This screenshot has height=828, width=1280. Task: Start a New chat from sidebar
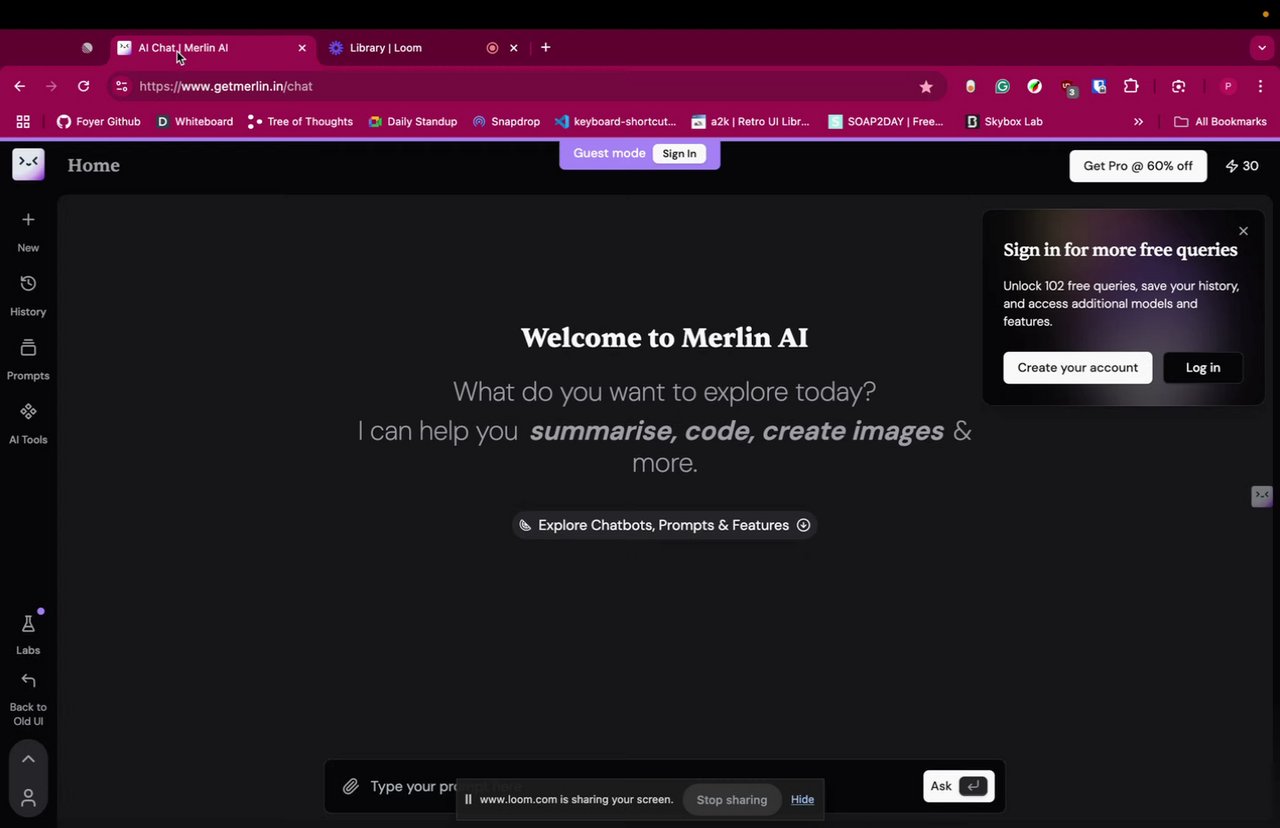[x=28, y=232]
